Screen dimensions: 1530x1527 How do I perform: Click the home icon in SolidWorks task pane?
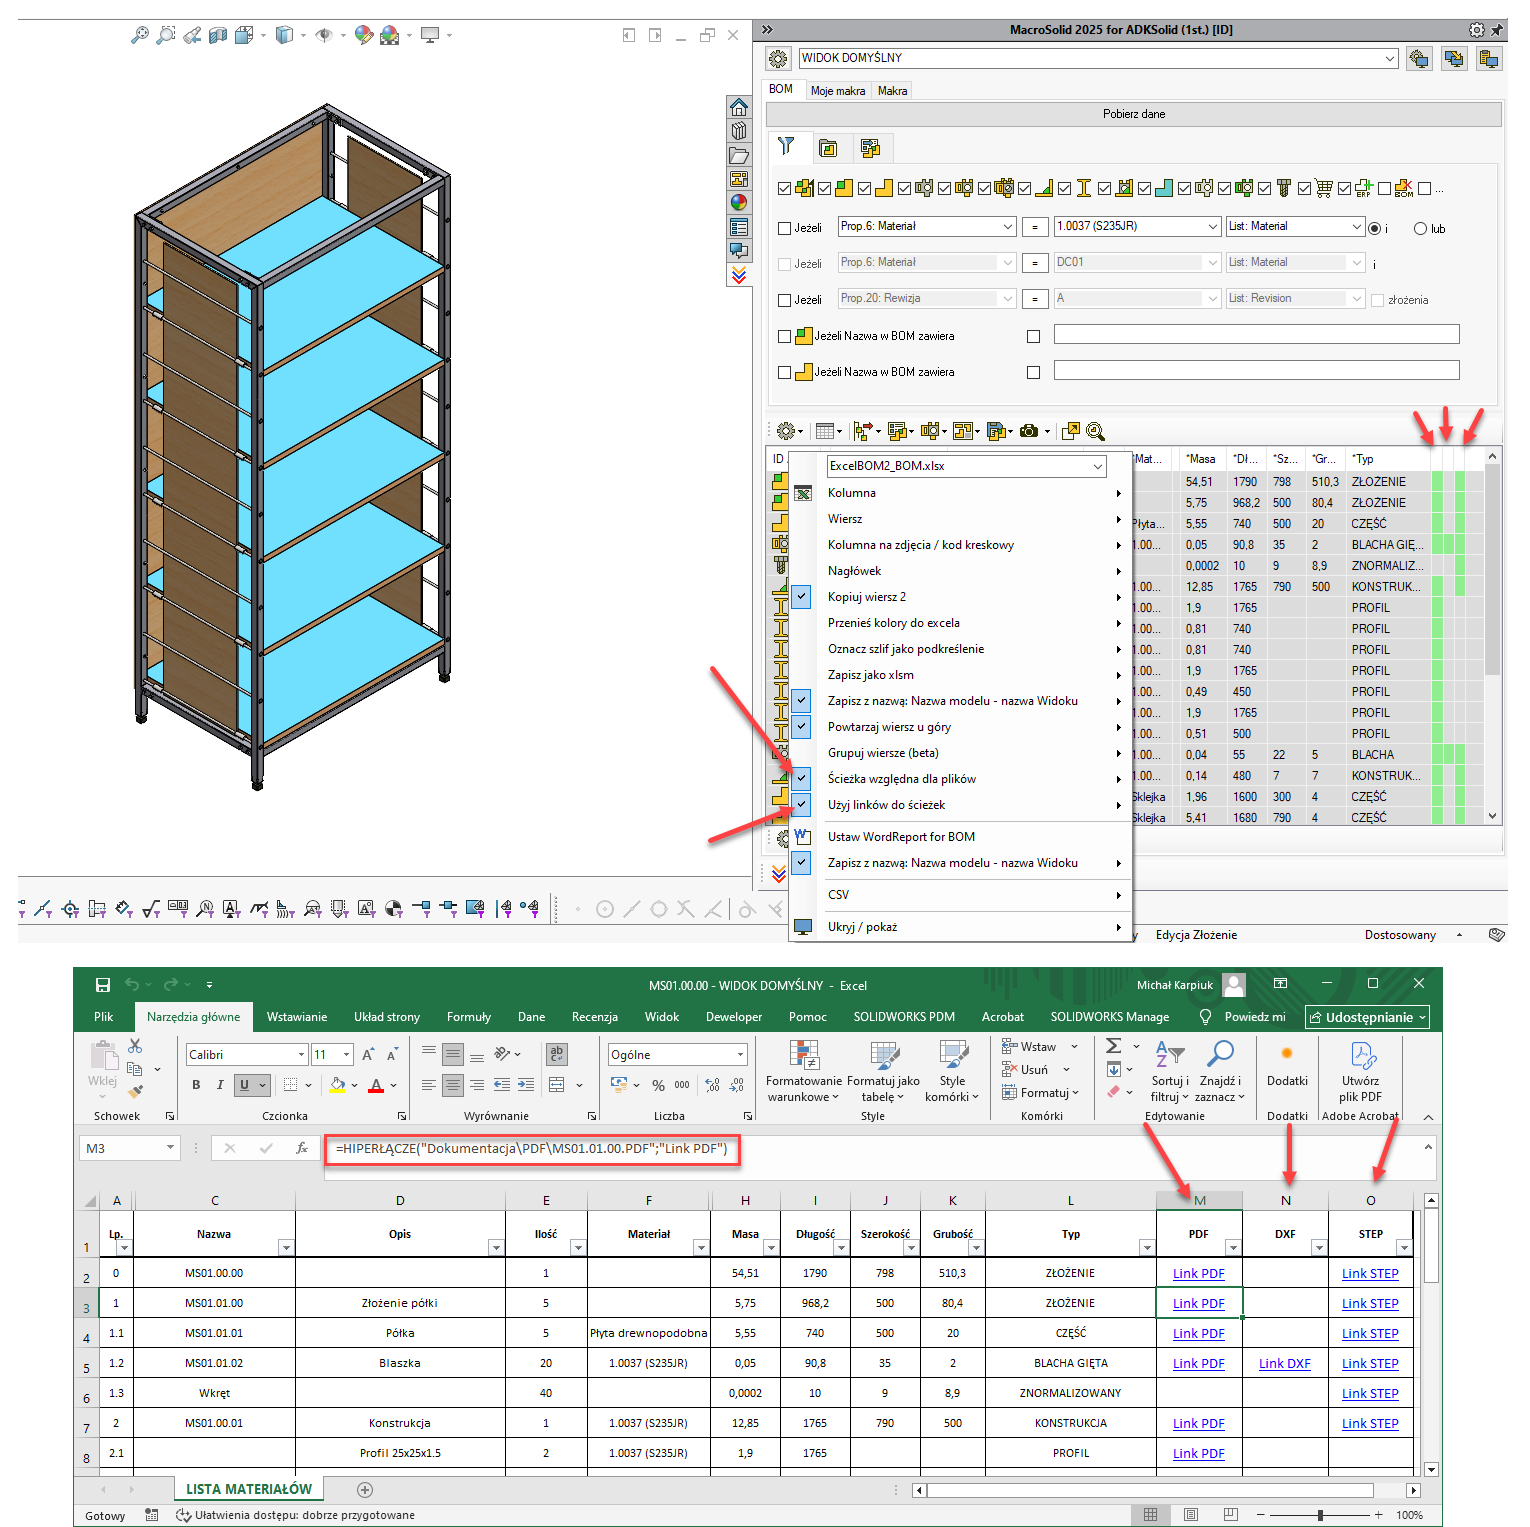click(739, 107)
